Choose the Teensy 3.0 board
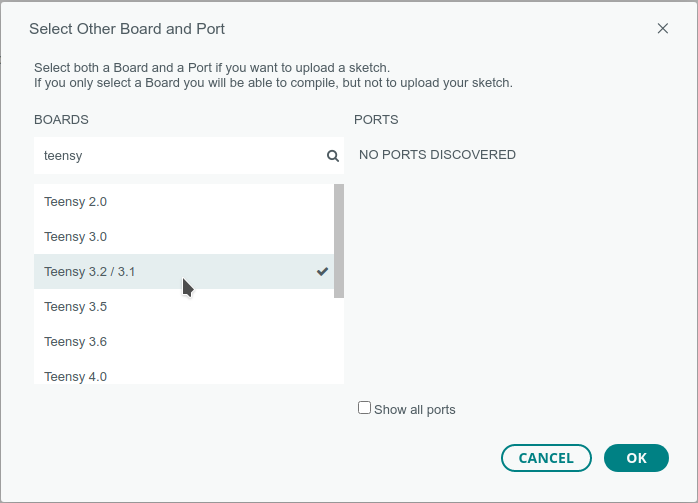698x503 pixels. tap(76, 237)
